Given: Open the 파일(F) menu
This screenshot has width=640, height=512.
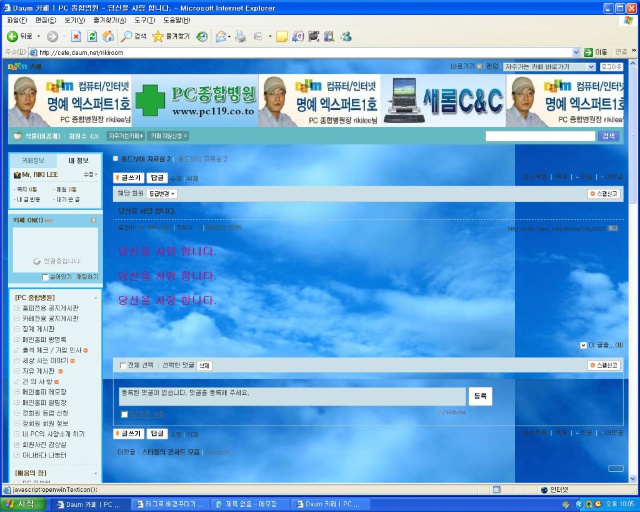Looking at the screenshot, I should point(16,20).
